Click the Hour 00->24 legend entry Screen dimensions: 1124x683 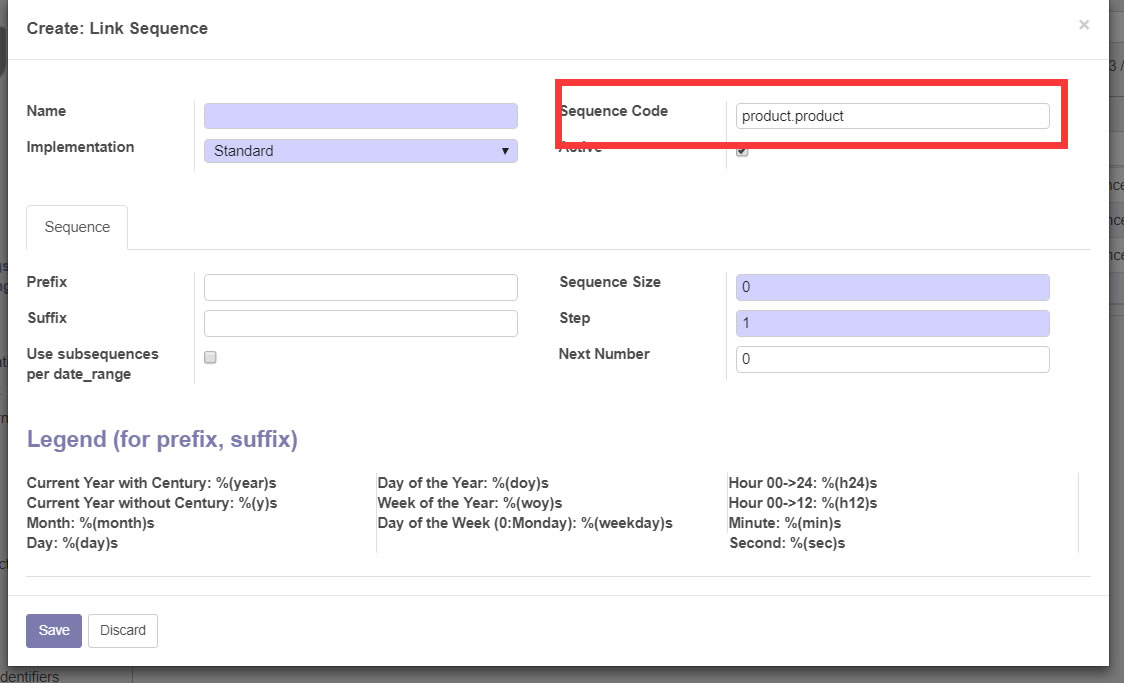click(802, 483)
